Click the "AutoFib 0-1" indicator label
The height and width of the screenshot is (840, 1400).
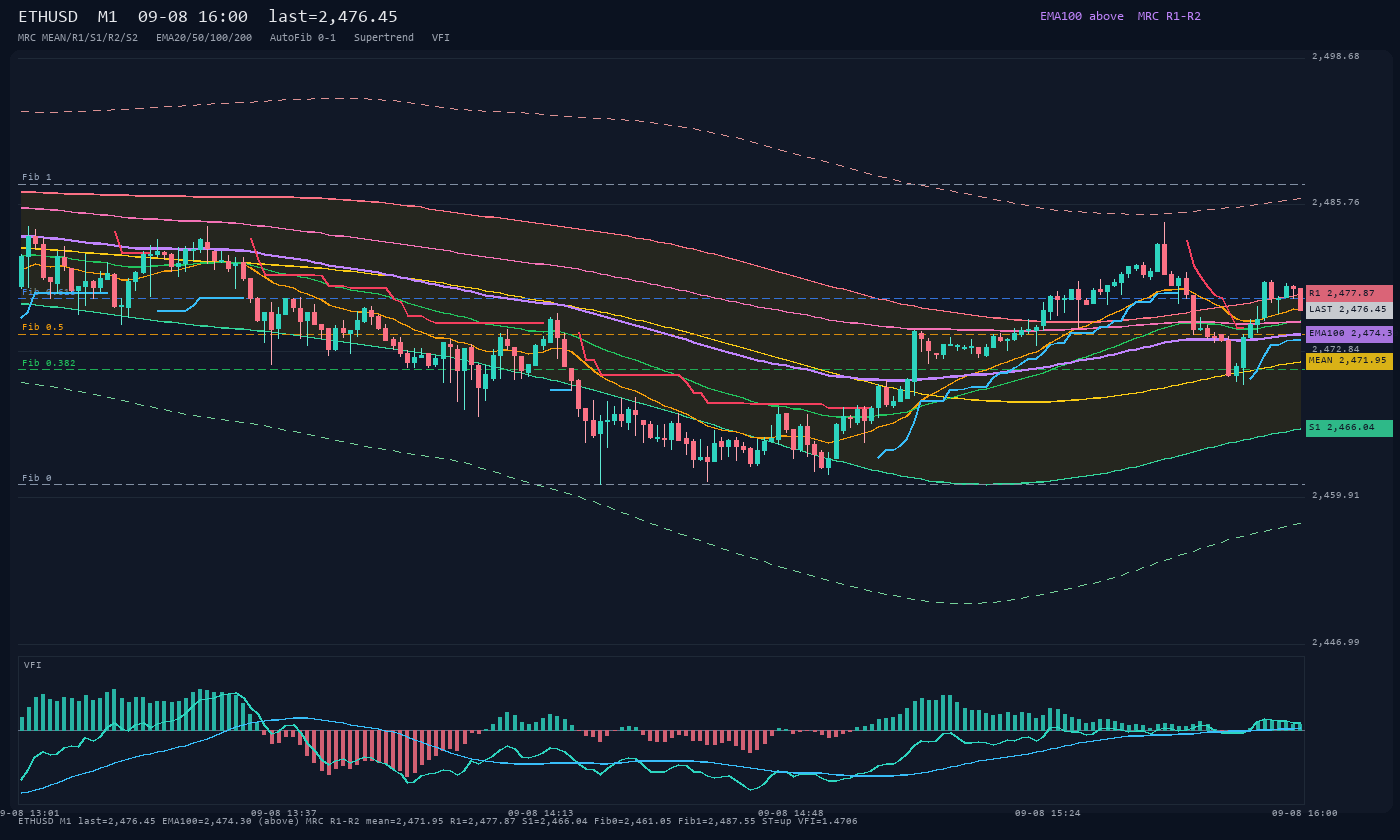303,37
